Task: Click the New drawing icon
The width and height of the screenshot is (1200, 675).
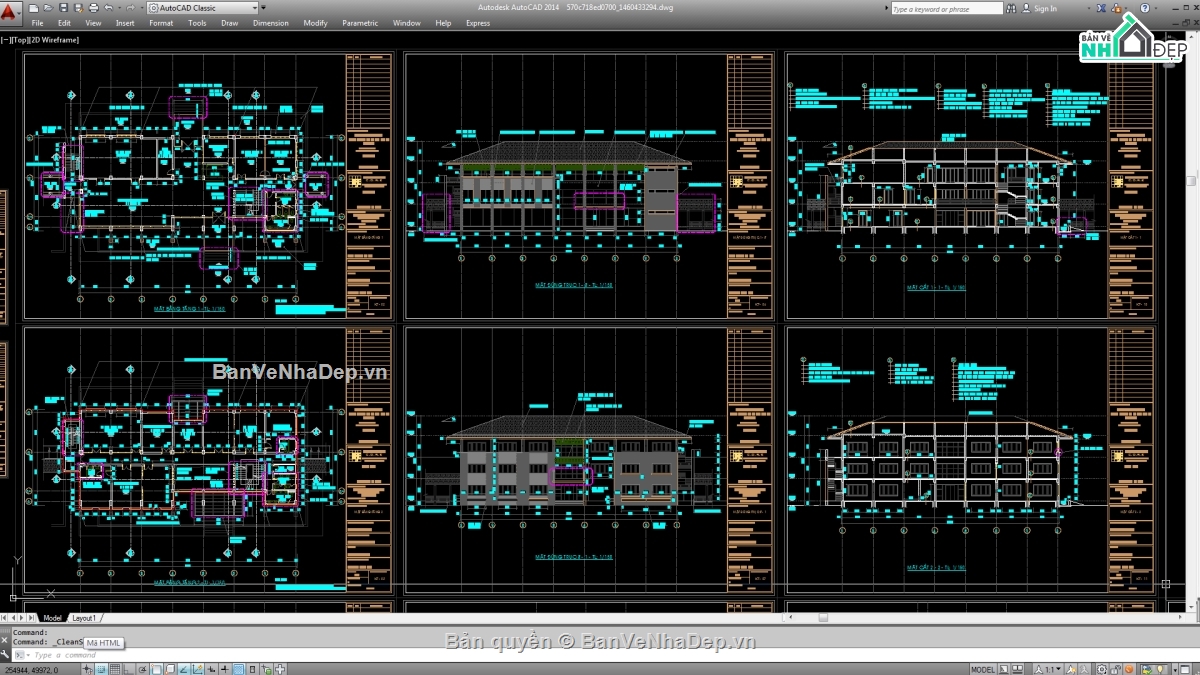Action: [34, 8]
